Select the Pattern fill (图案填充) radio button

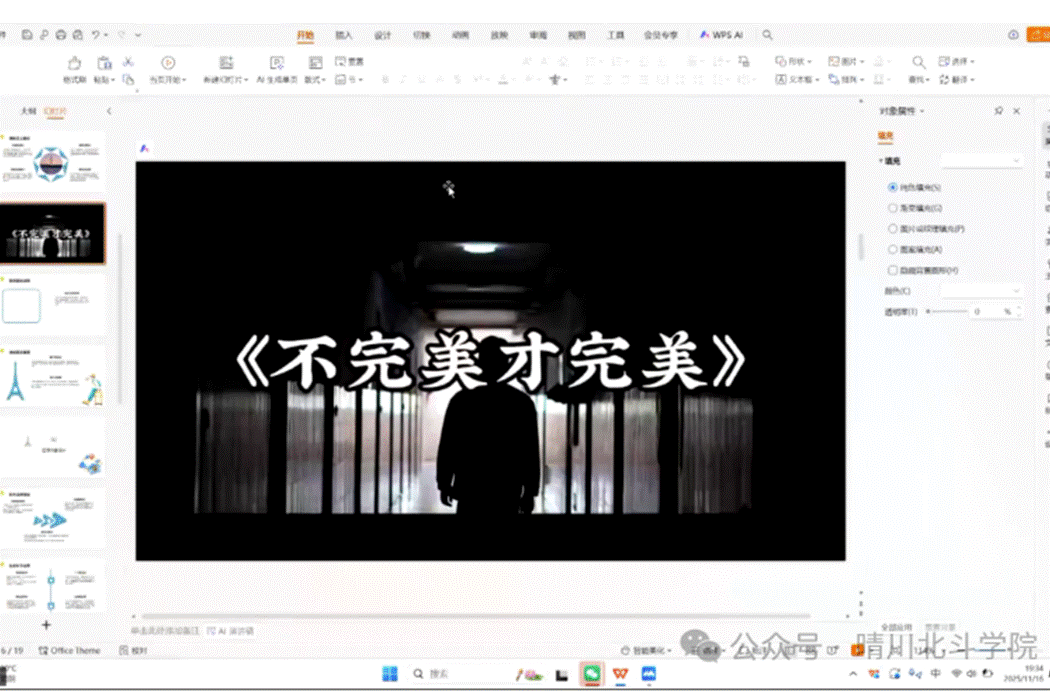(x=893, y=249)
